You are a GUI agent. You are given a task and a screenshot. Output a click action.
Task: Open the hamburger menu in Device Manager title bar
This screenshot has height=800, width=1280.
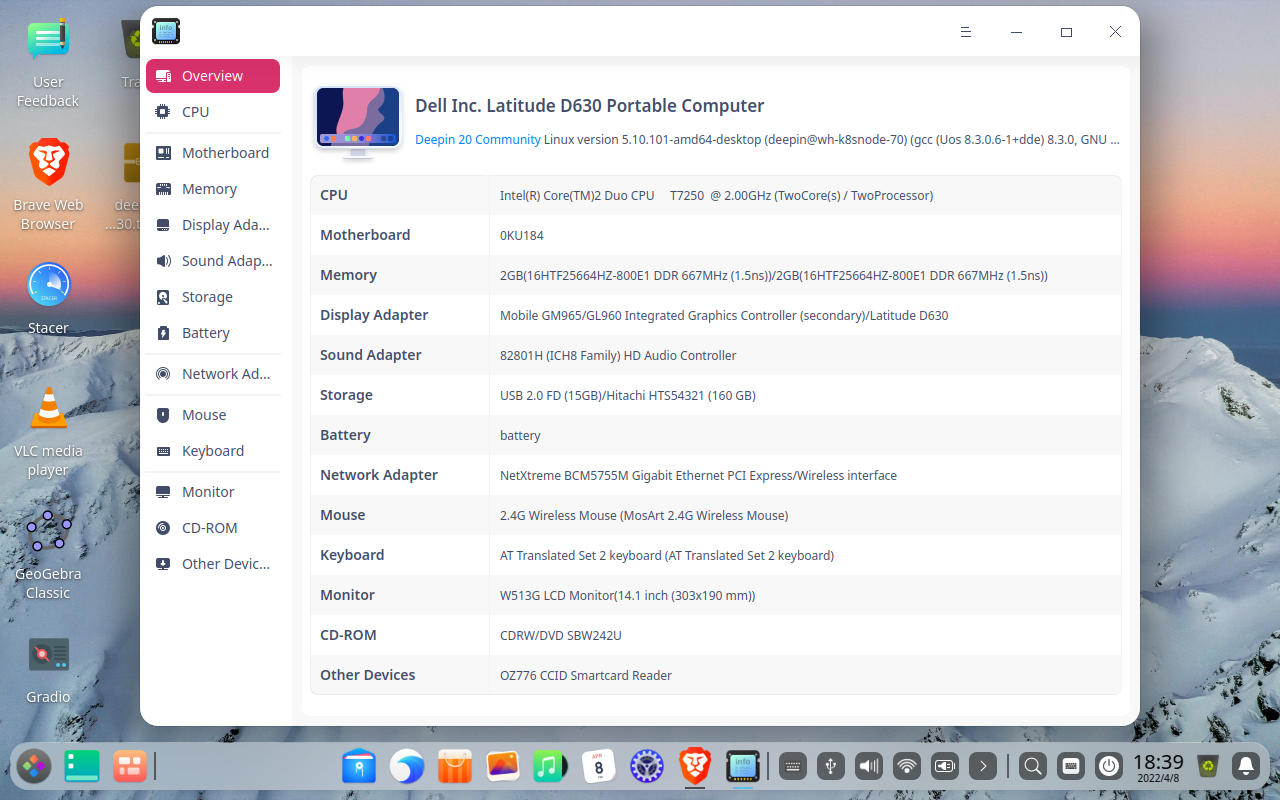[965, 32]
